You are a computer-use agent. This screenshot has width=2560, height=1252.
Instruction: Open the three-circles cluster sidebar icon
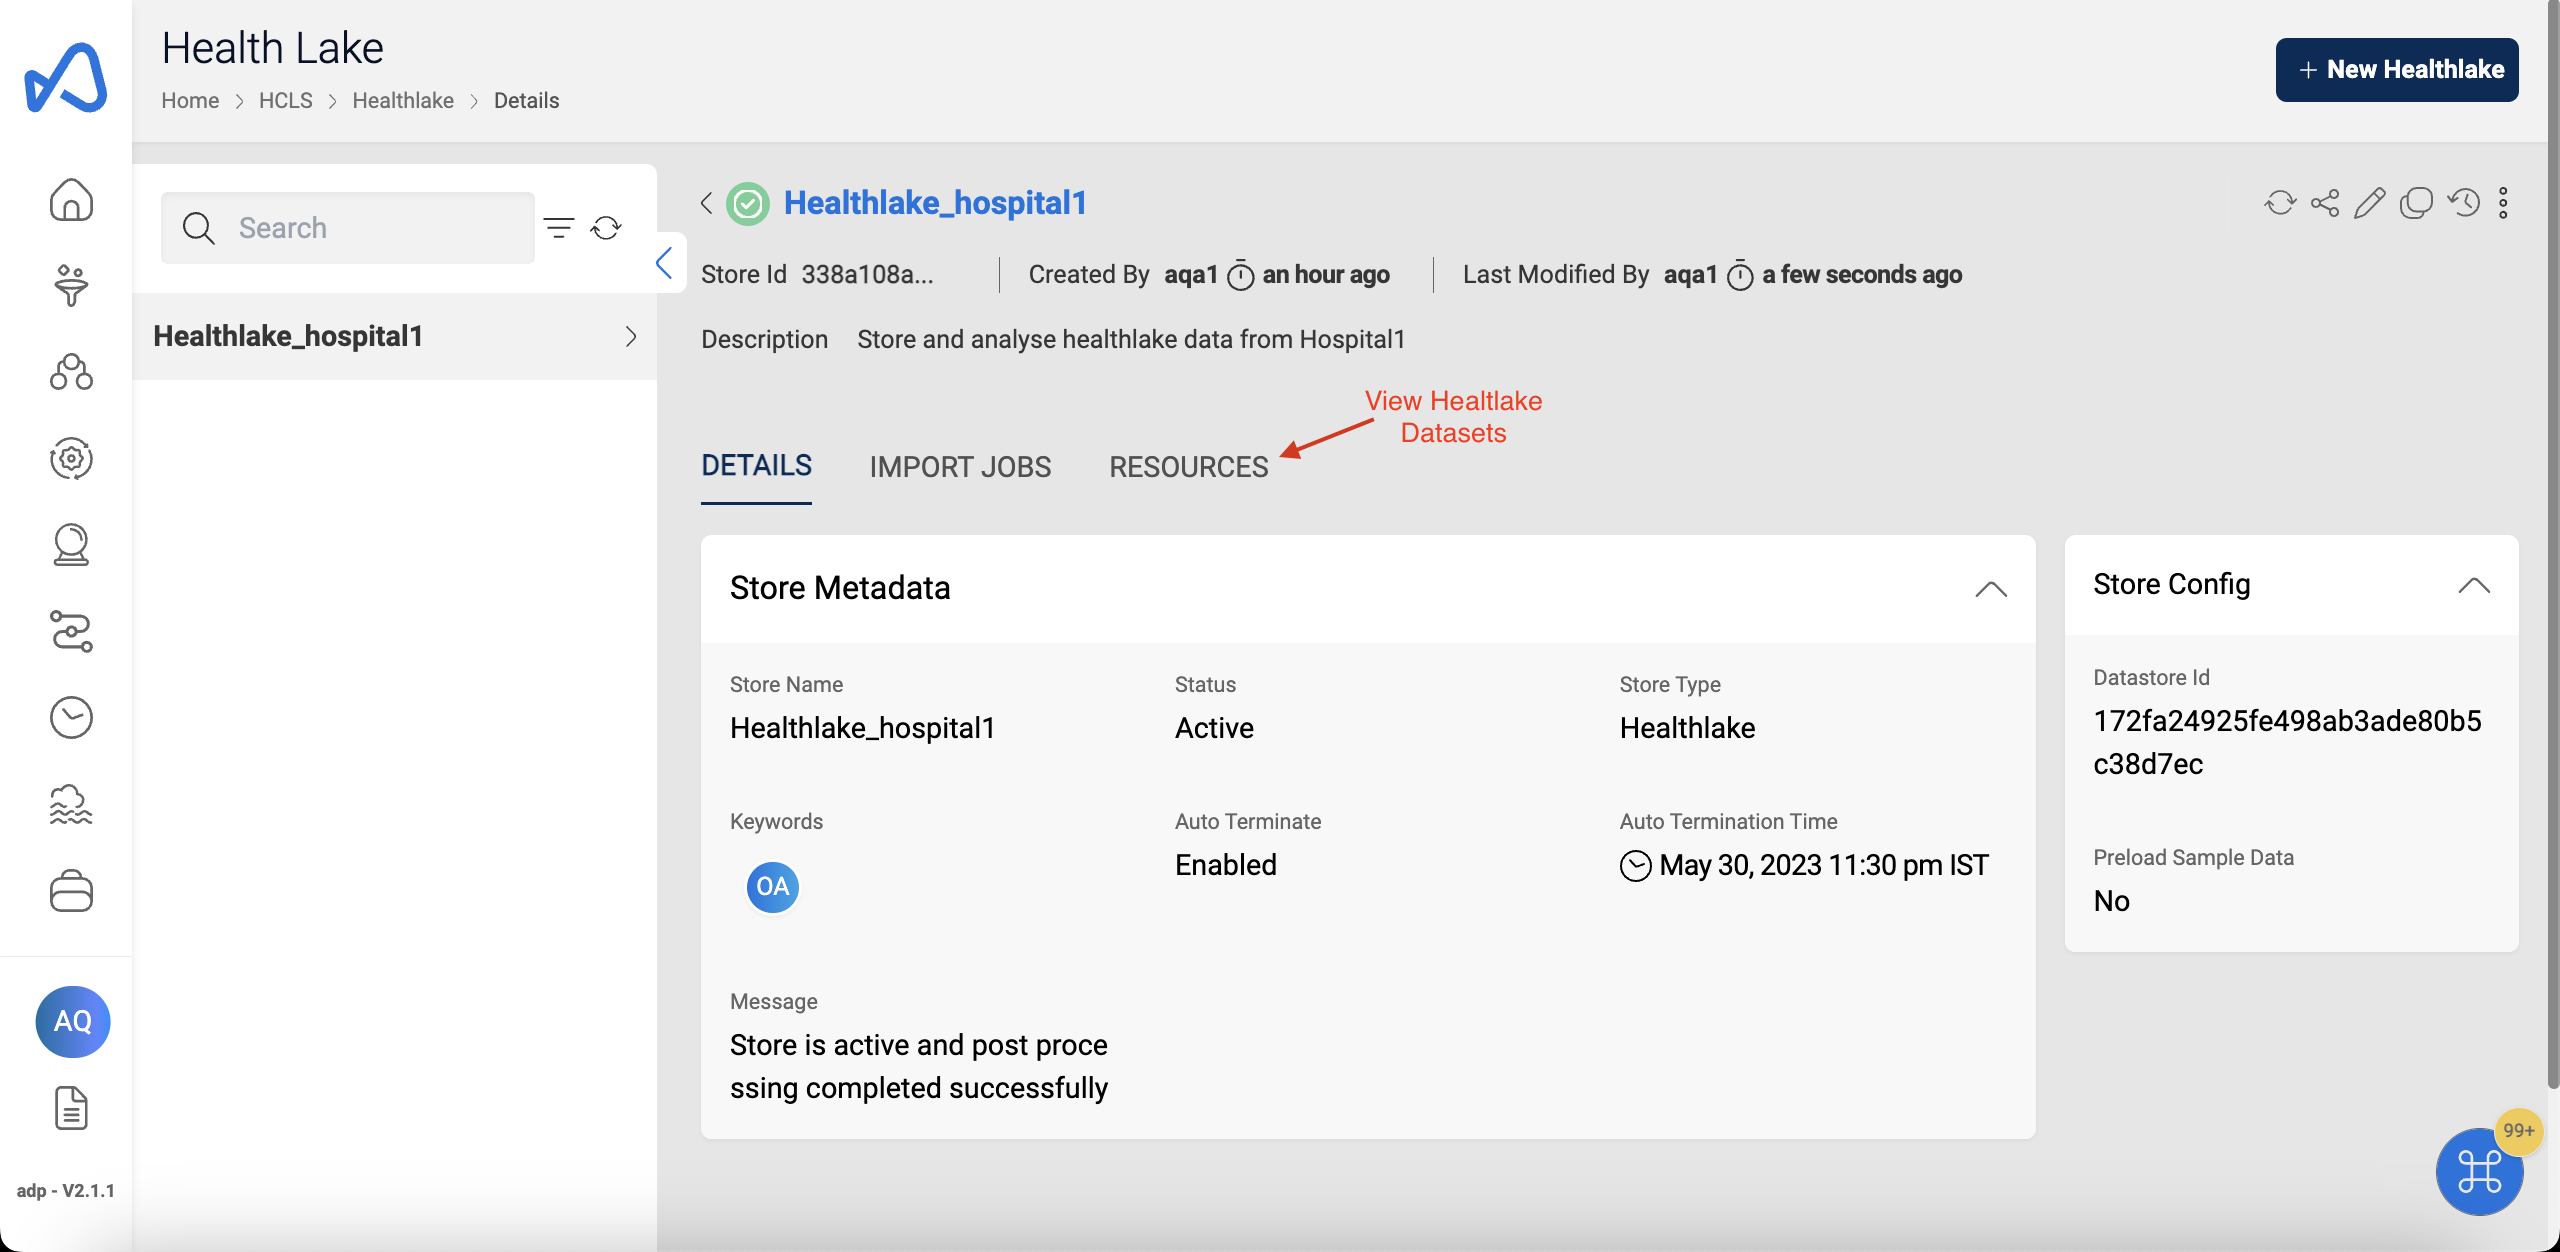[71, 372]
